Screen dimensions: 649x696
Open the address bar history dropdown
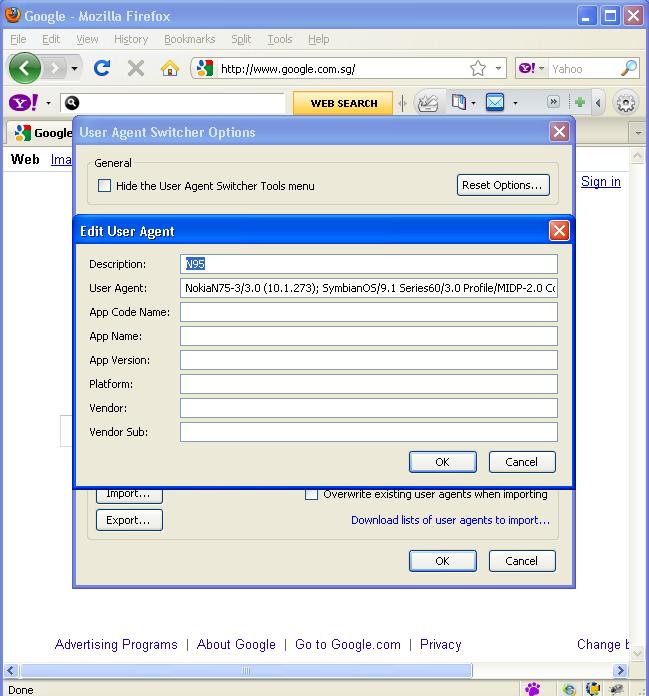coord(499,68)
